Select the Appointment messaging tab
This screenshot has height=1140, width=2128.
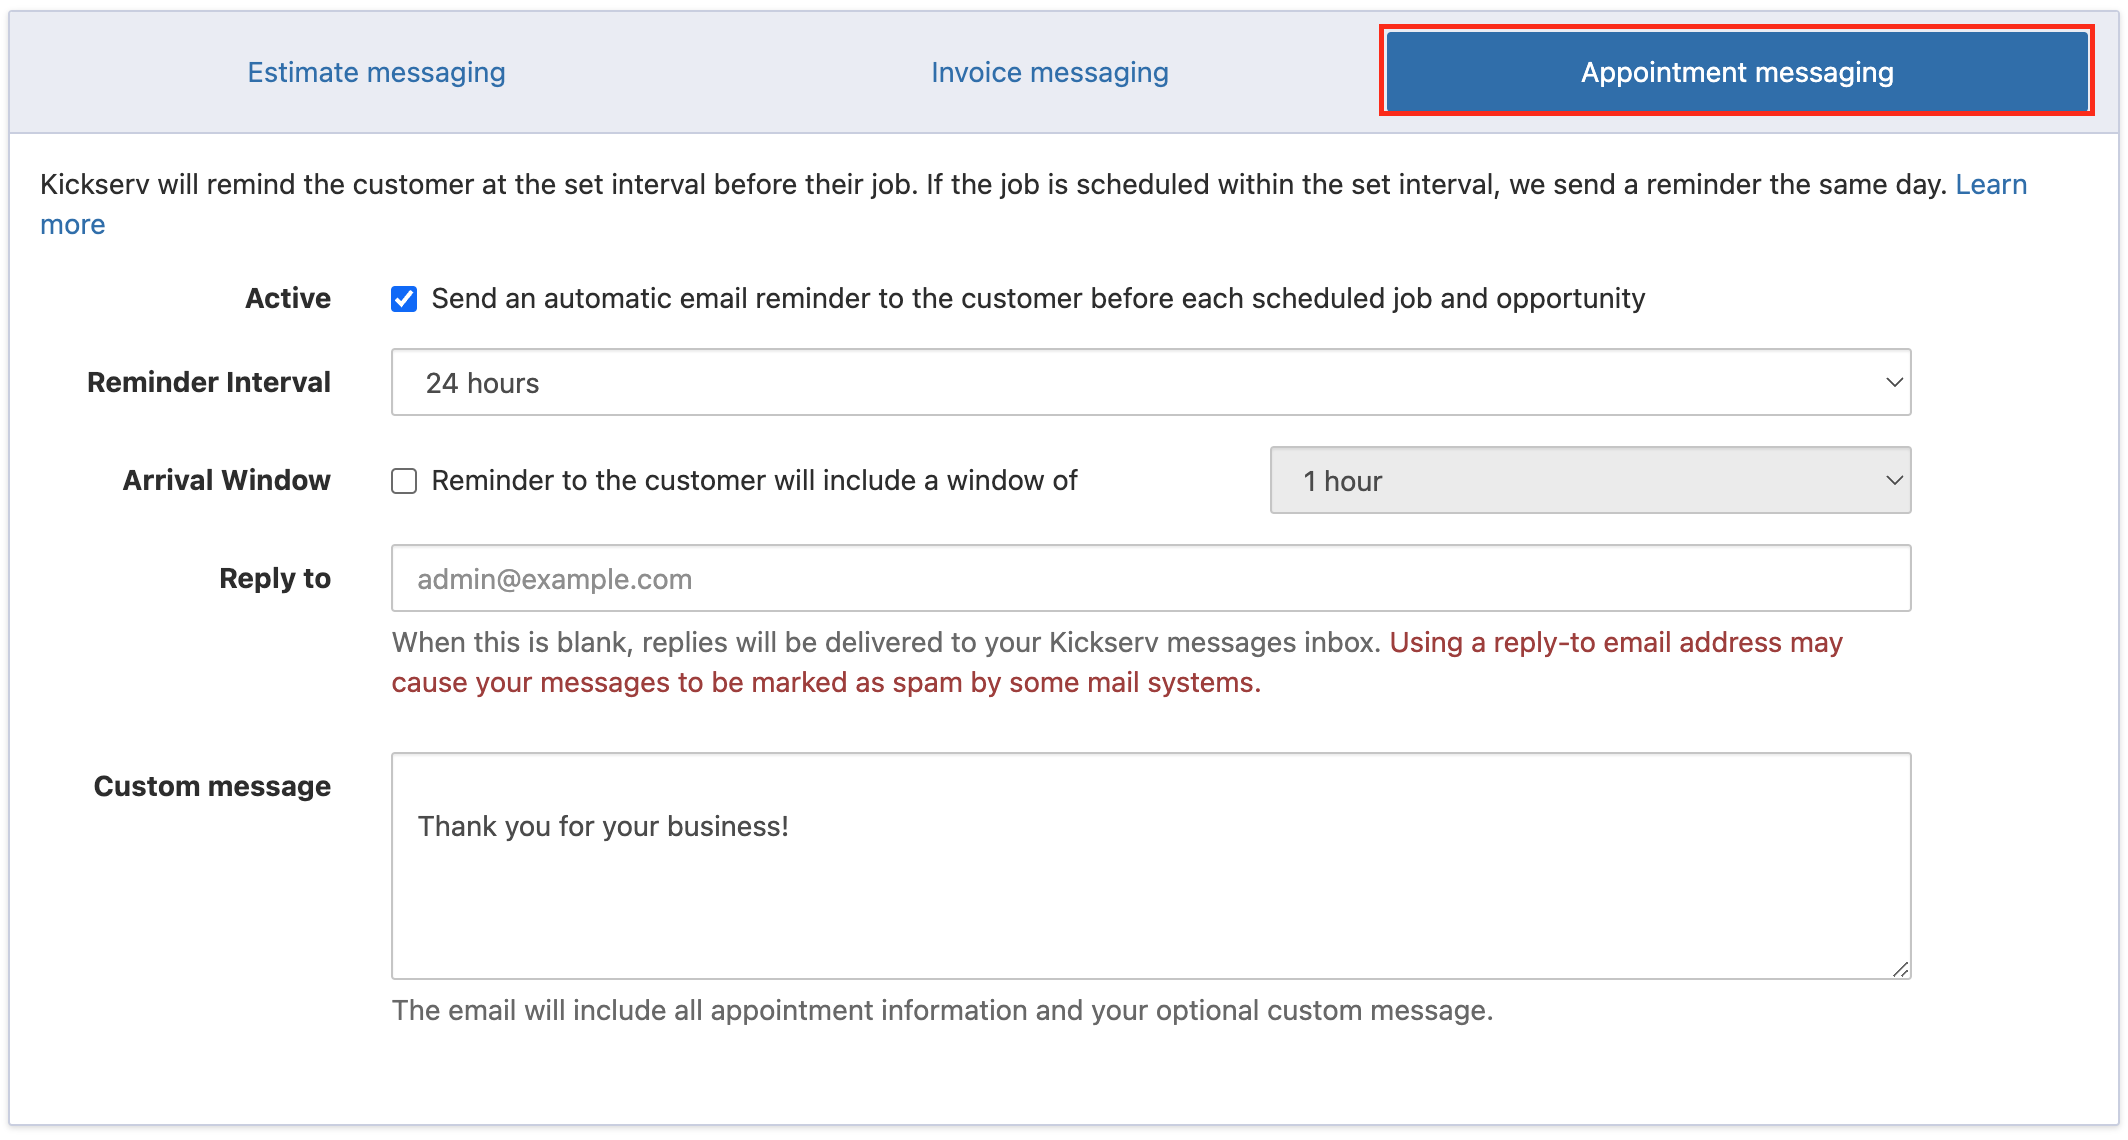click(1736, 72)
